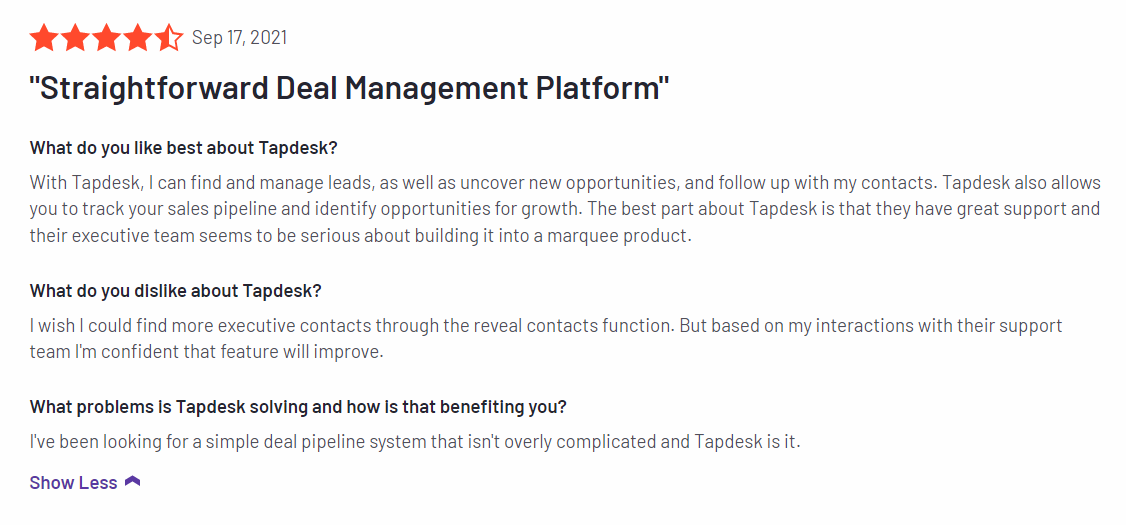Viewport: 1126px width, 525px height.
Task: Click "What do you like best about Tapdesk?" heading
Action: tap(183, 148)
